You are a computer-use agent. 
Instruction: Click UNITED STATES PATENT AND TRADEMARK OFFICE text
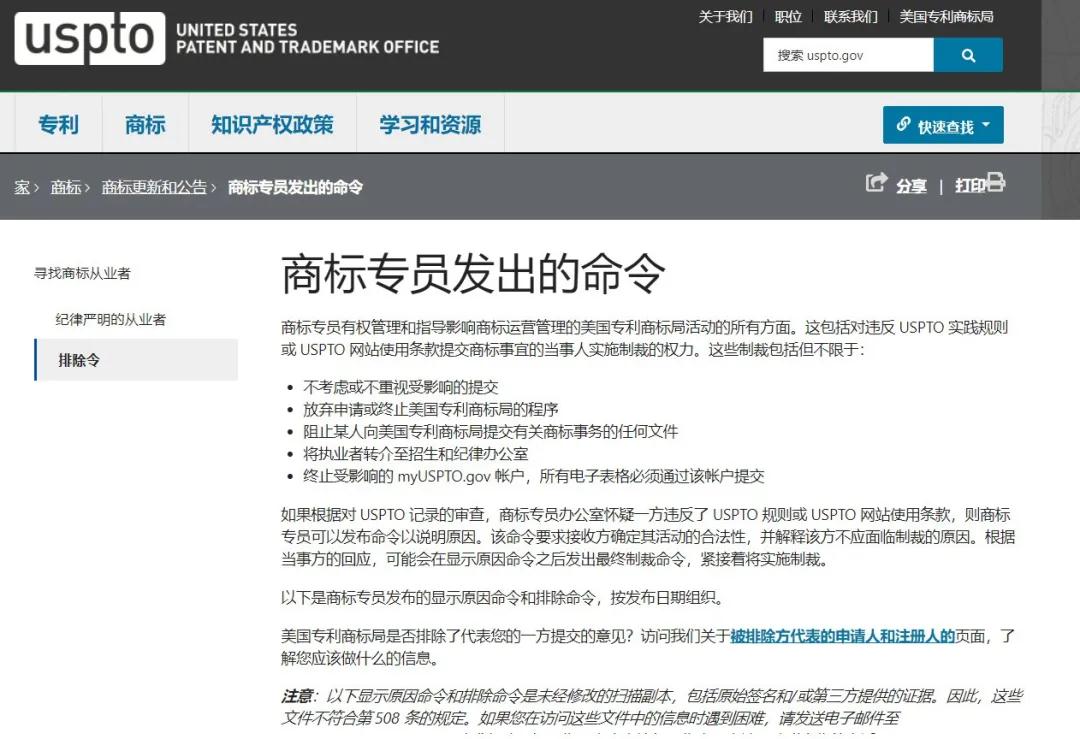coord(307,39)
